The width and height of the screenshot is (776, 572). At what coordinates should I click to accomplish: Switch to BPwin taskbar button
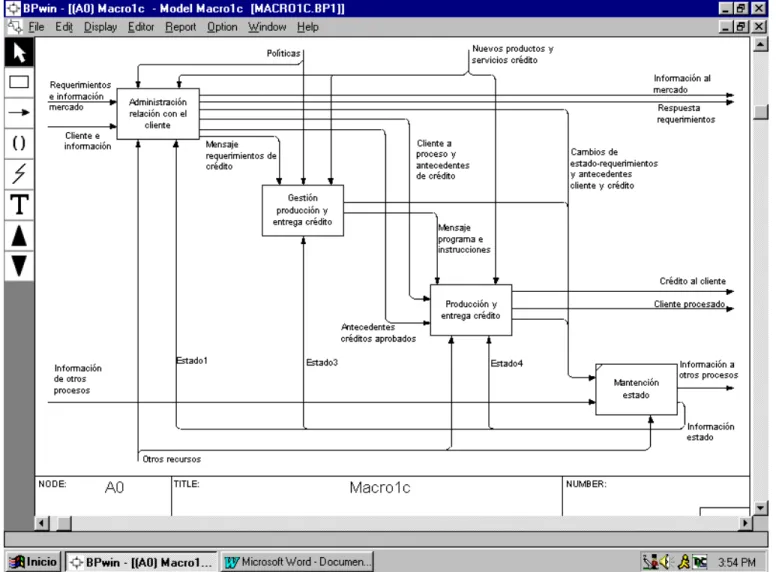point(142,562)
